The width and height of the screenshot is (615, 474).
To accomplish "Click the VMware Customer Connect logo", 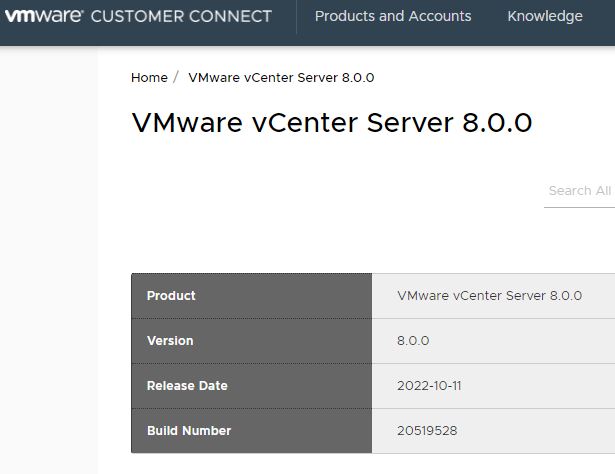I will tap(138, 16).
